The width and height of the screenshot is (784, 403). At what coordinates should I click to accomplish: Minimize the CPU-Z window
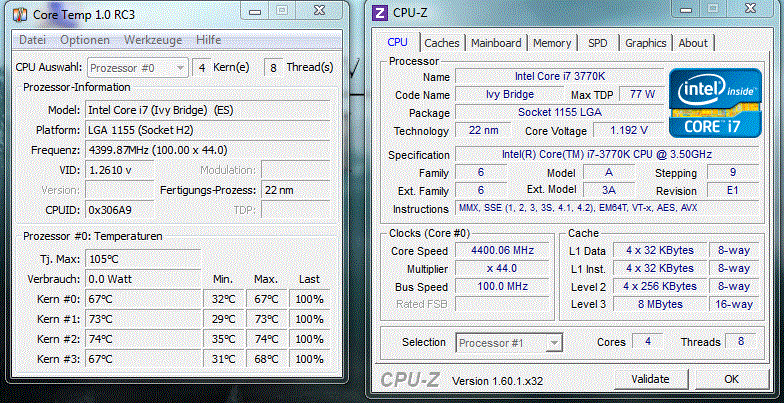tap(685, 9)
